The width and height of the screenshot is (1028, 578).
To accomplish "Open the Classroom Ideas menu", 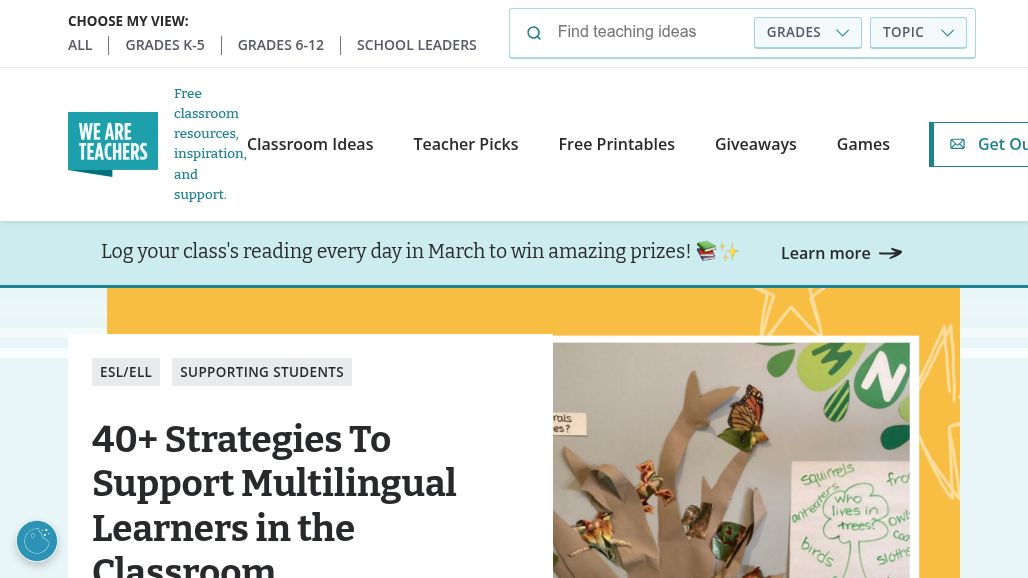I will [310, 144].
